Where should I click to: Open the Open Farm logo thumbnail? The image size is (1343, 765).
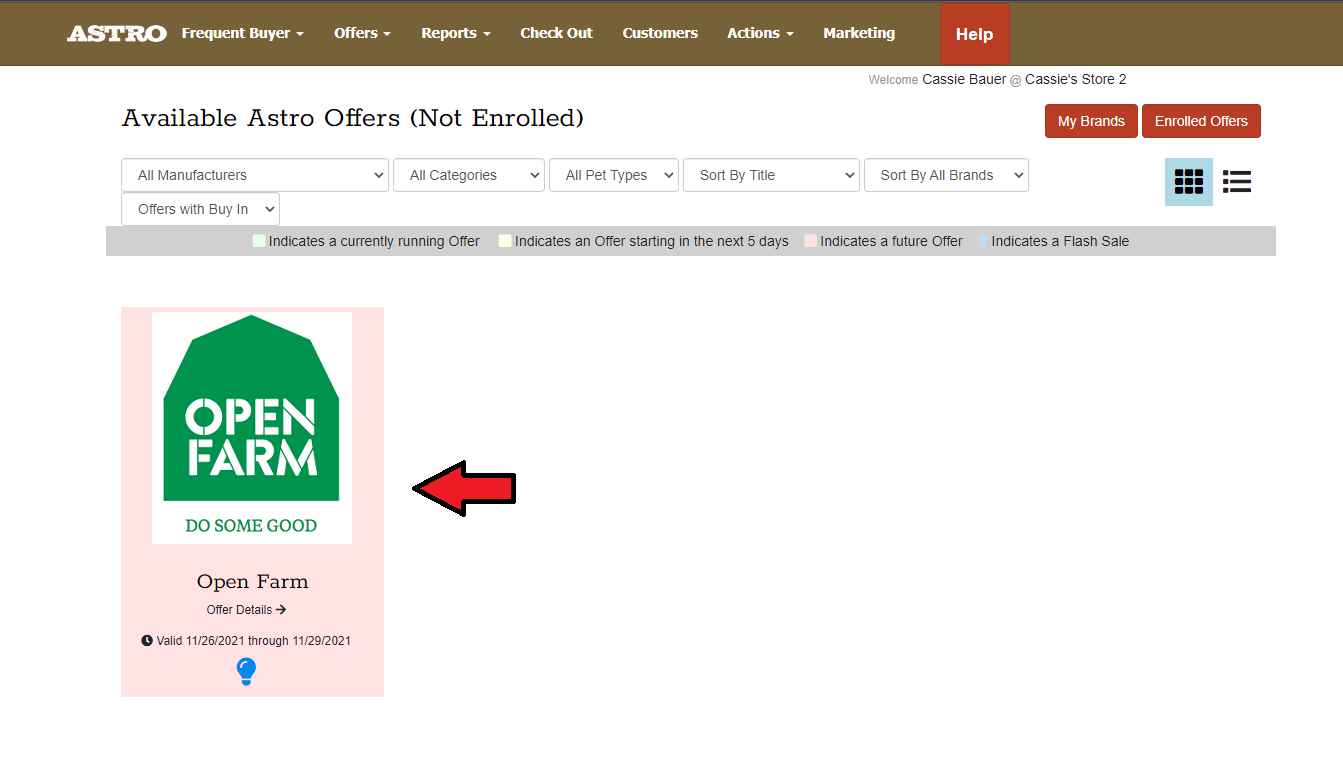tap(252, 428)
